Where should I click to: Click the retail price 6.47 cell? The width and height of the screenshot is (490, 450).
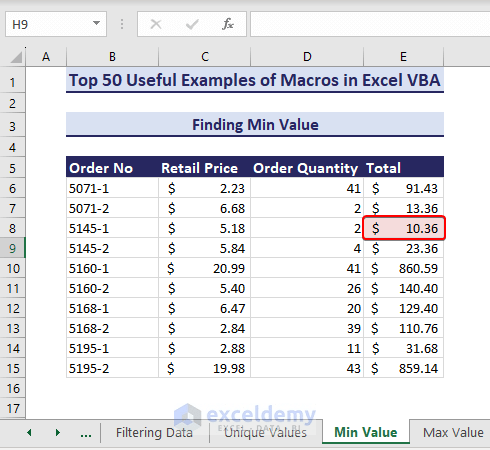[205, 308]
